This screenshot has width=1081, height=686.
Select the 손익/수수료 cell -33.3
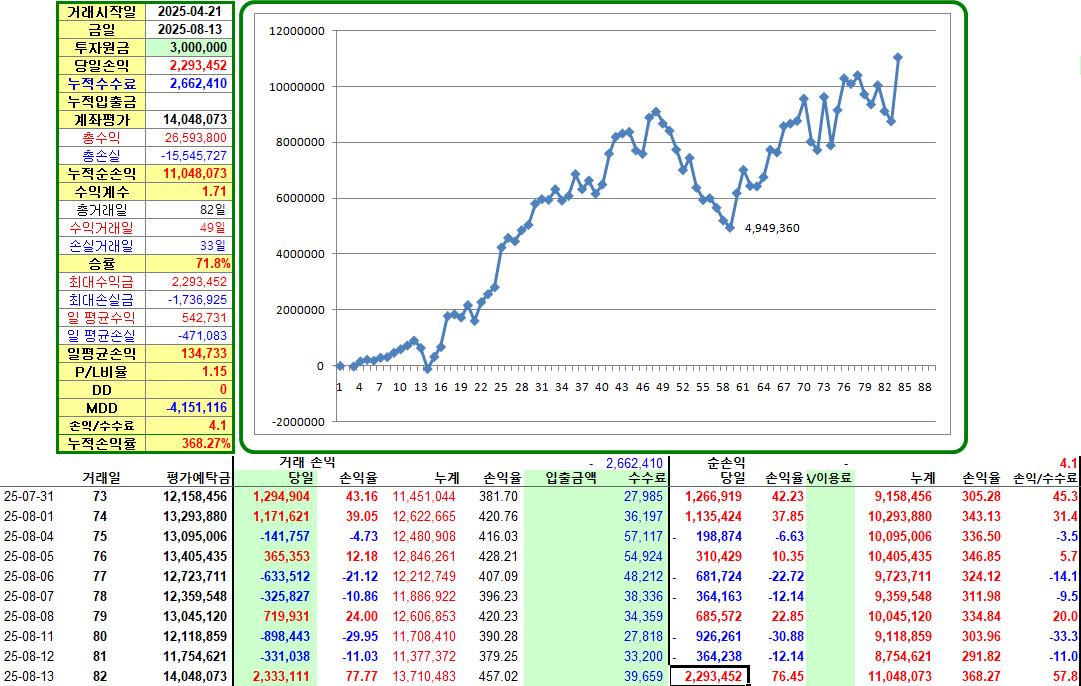(1062, 636)
